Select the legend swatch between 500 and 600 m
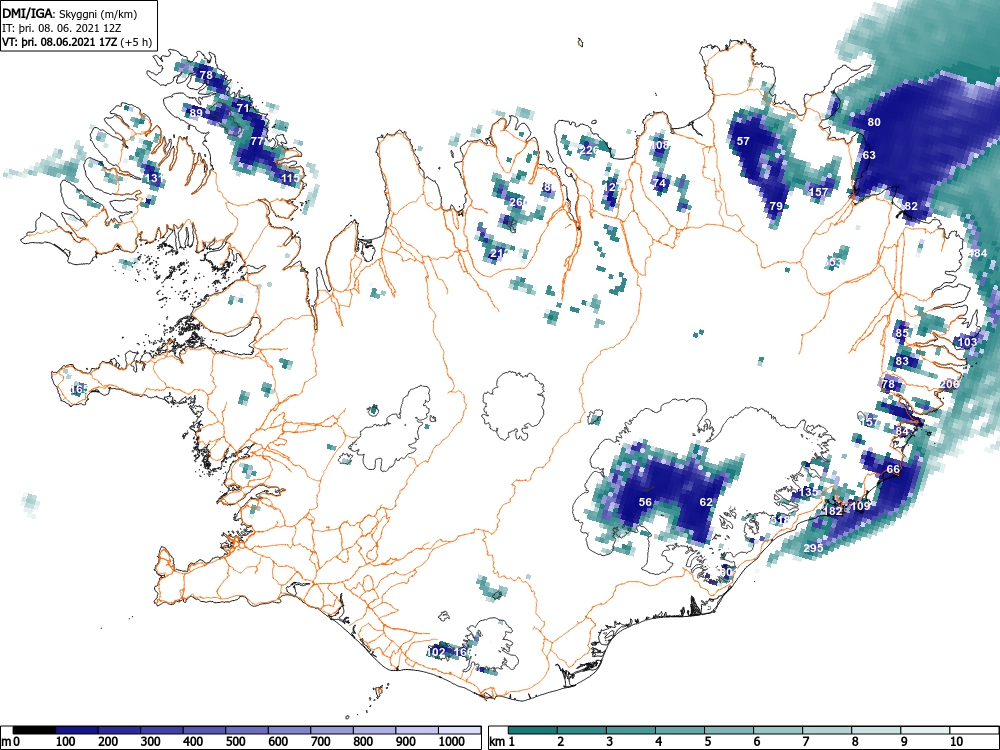This screenshot has height=750, width=1000. click(x=247, y=730)
